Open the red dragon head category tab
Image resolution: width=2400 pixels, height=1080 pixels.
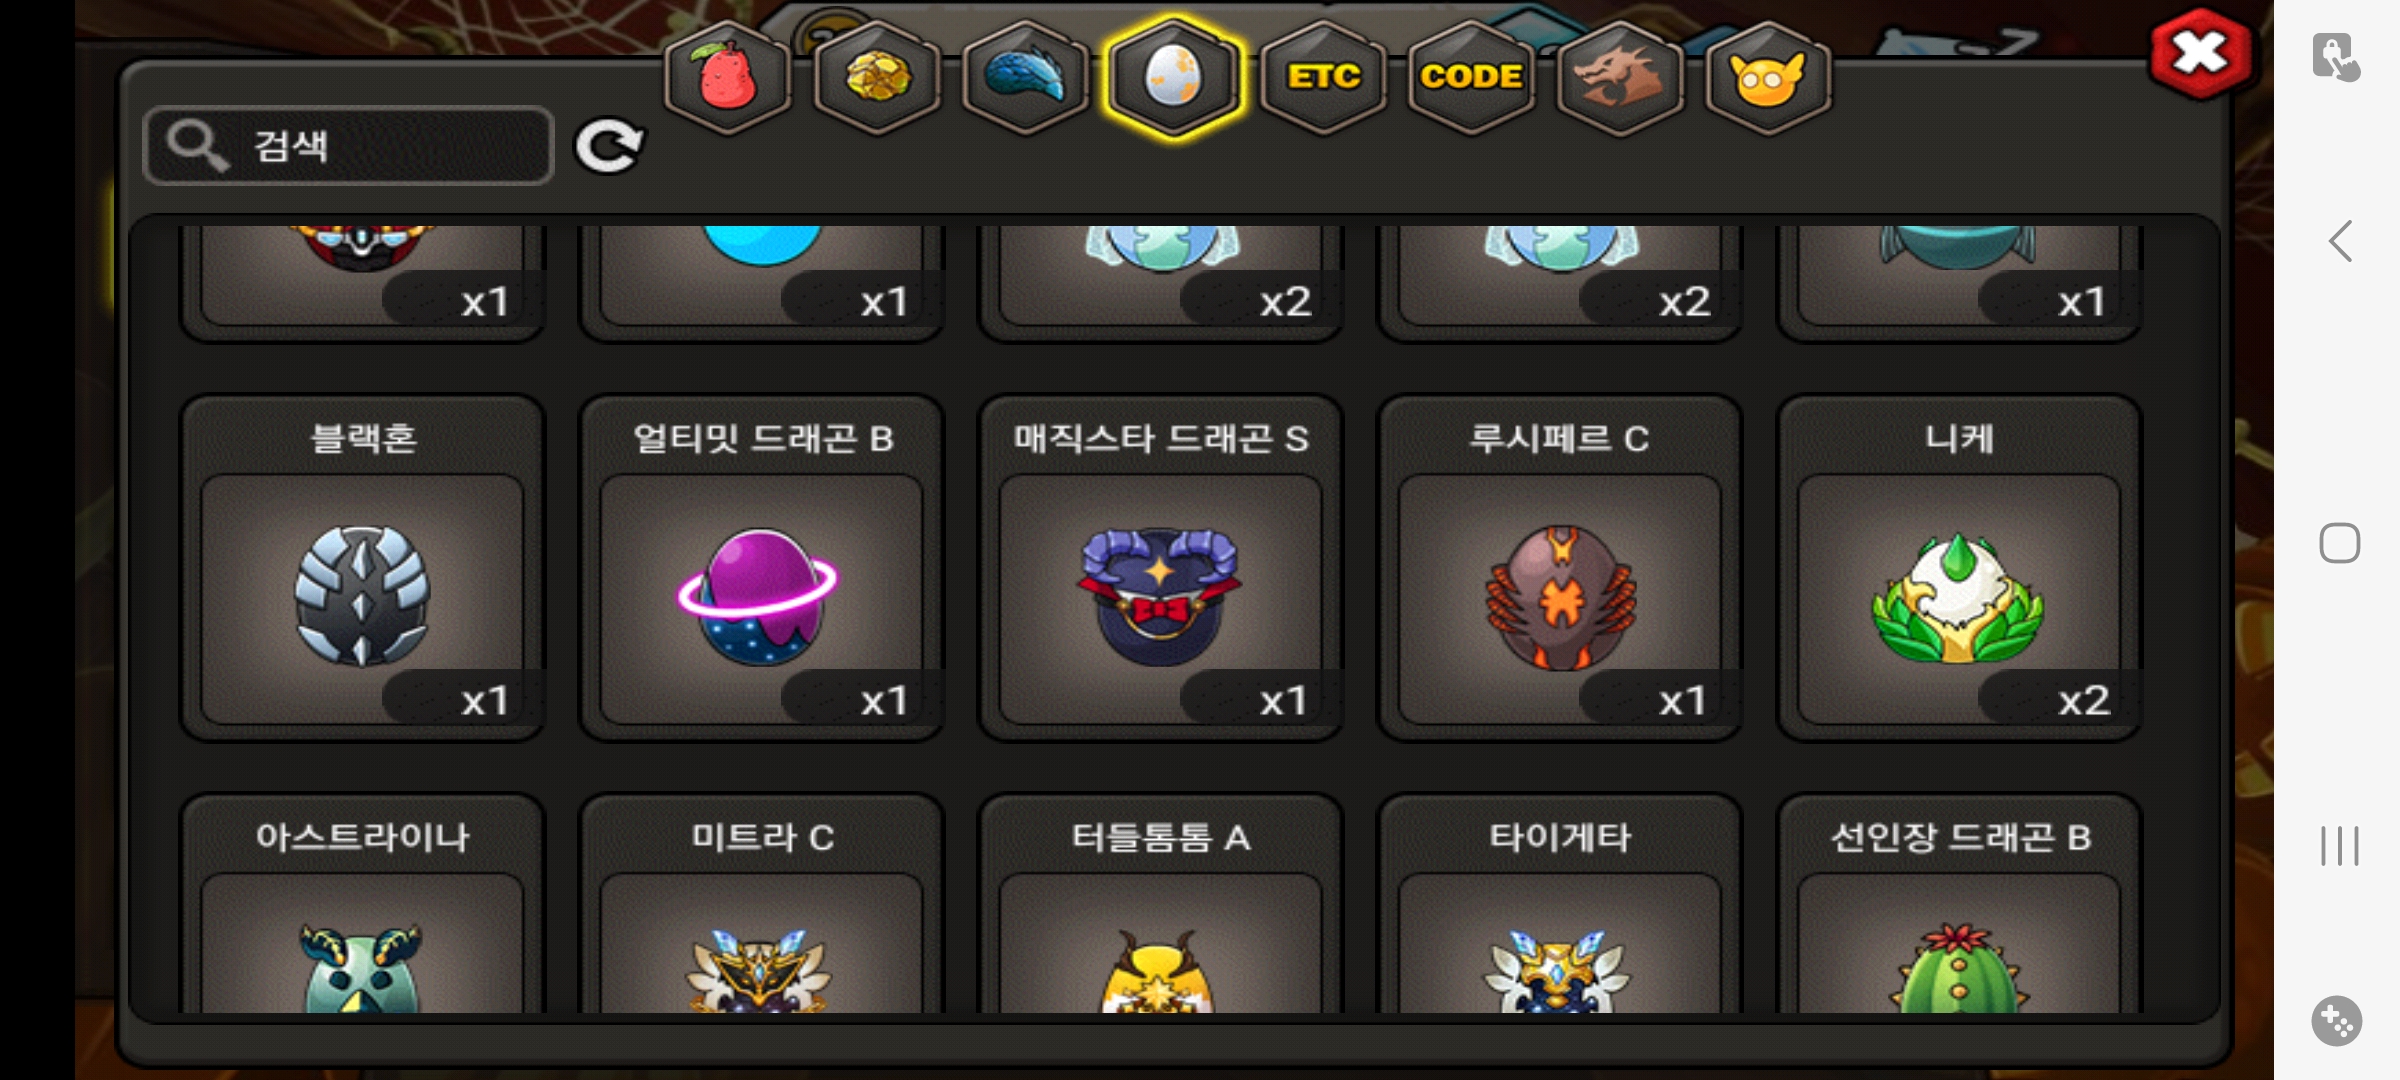(x=1620, y=77)
